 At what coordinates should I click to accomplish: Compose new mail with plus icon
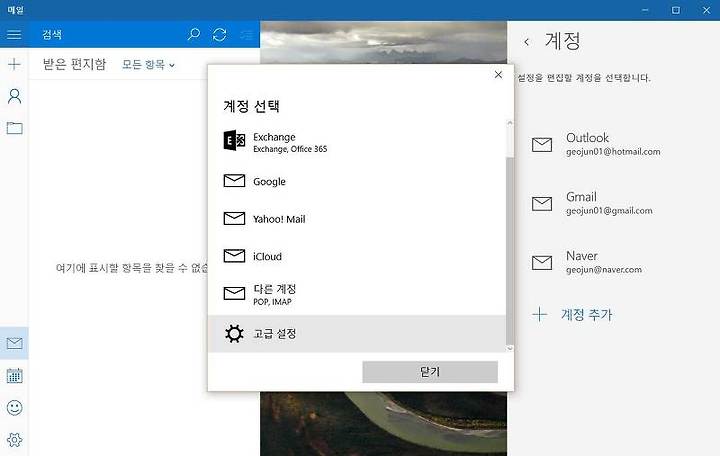[x=14, y=64]
